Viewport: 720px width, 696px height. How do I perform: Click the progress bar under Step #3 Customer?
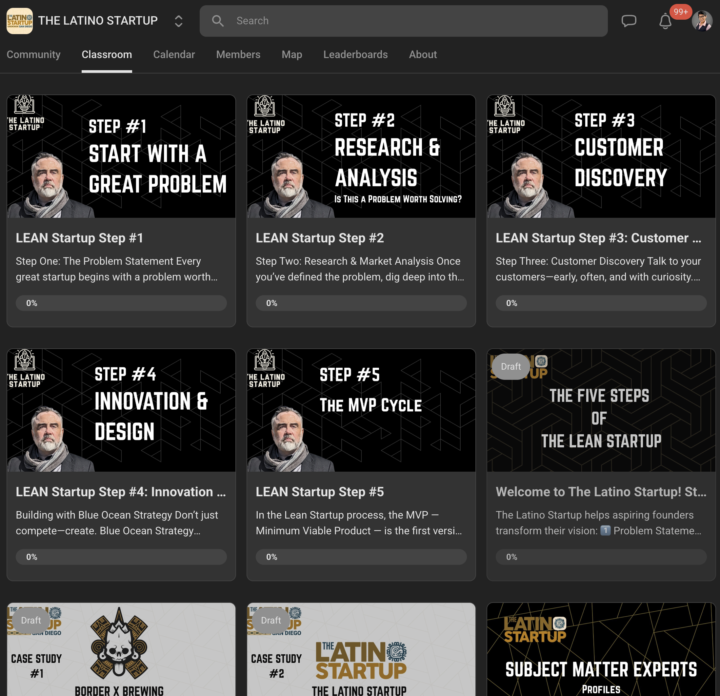601,303
